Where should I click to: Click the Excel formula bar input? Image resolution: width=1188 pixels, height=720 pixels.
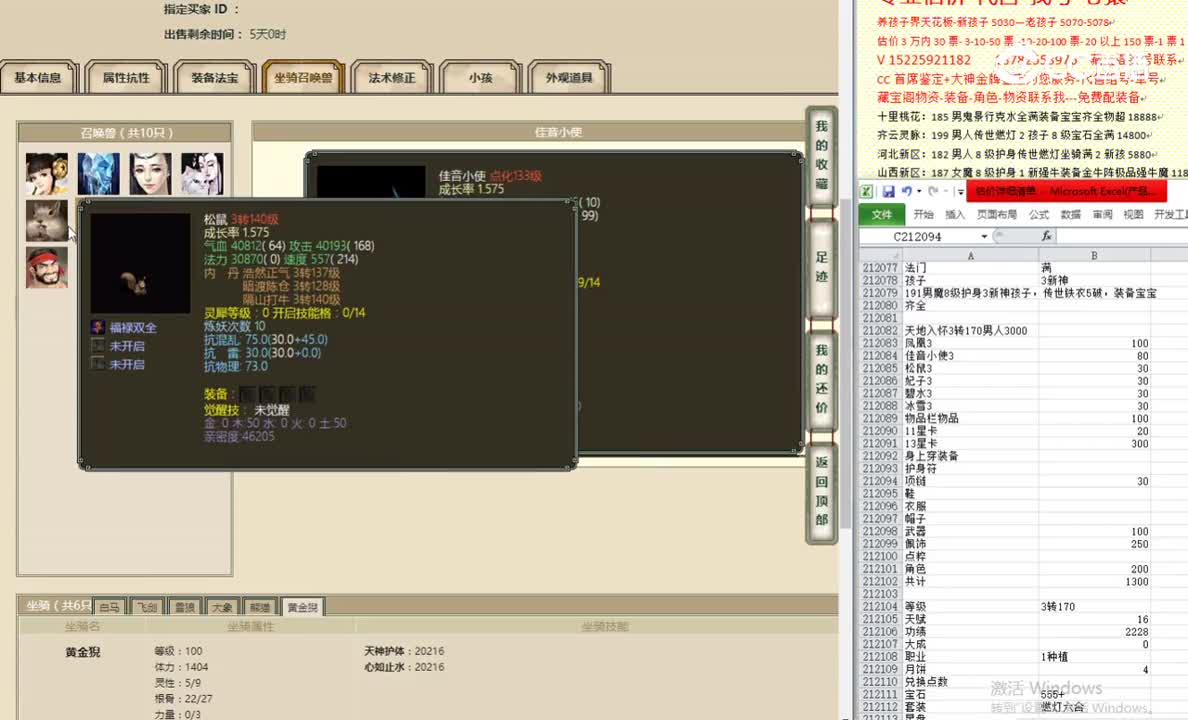1123,236
